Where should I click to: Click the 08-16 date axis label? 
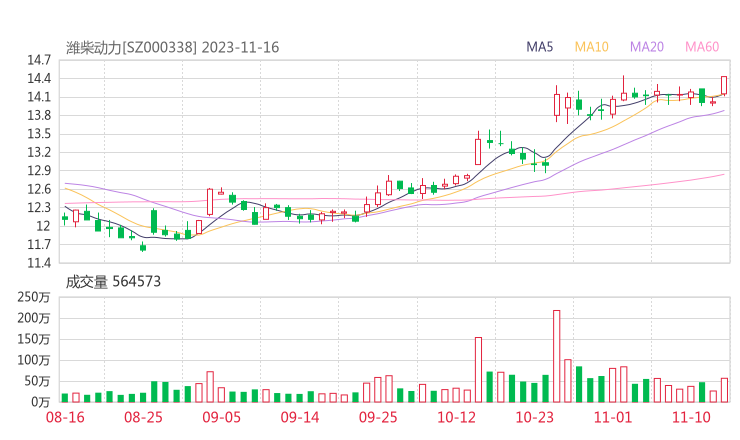[x=65, y=417]
